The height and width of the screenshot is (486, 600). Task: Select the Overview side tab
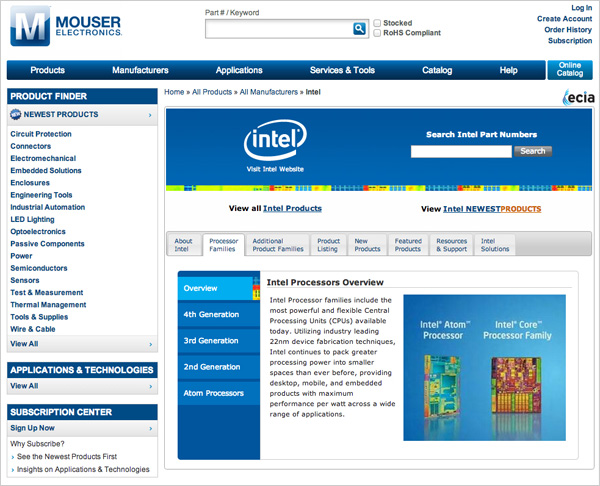pyautogui.click(x=218, y=288)
